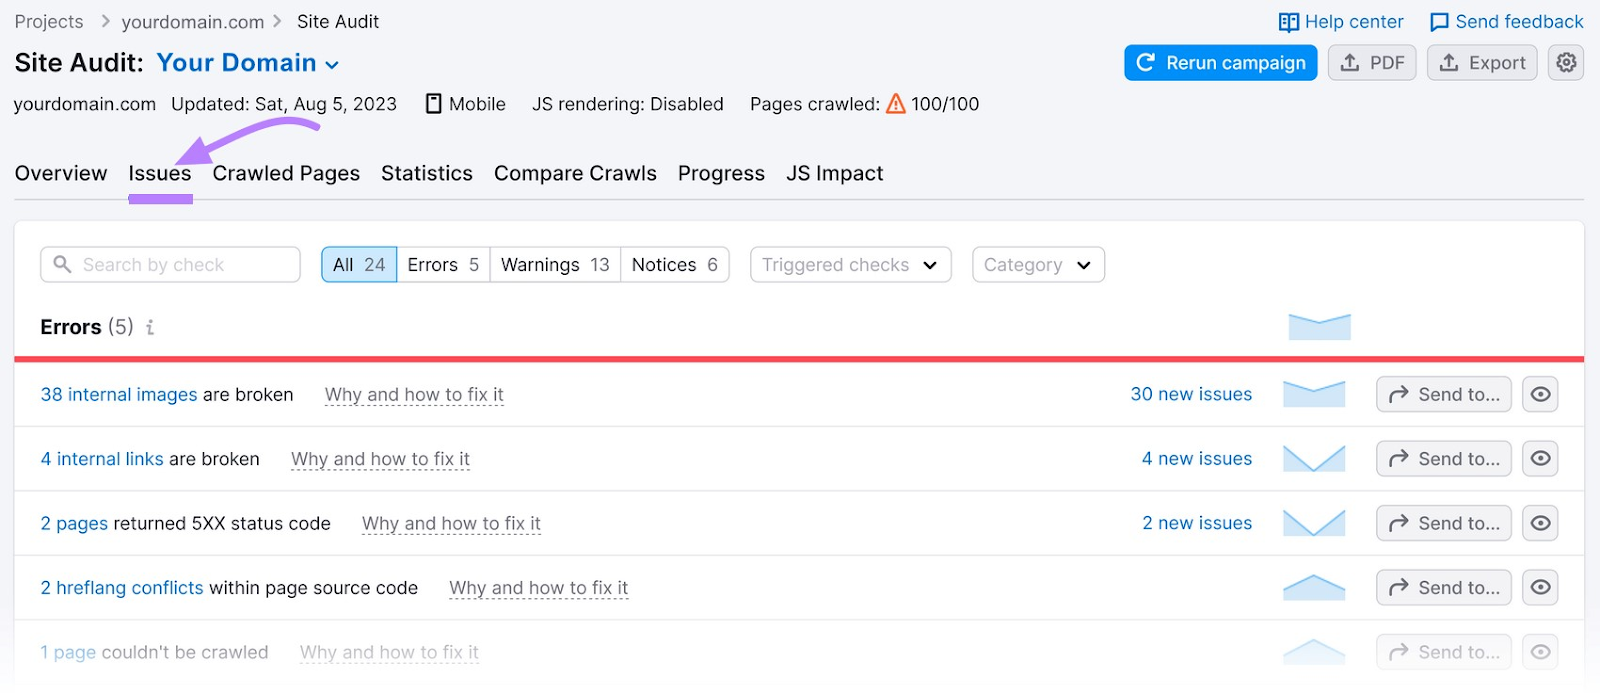The width and height of the screenshot is (1600, 694).
Task: Open the JS Impact tab
Action: click(x=834, y=173)
